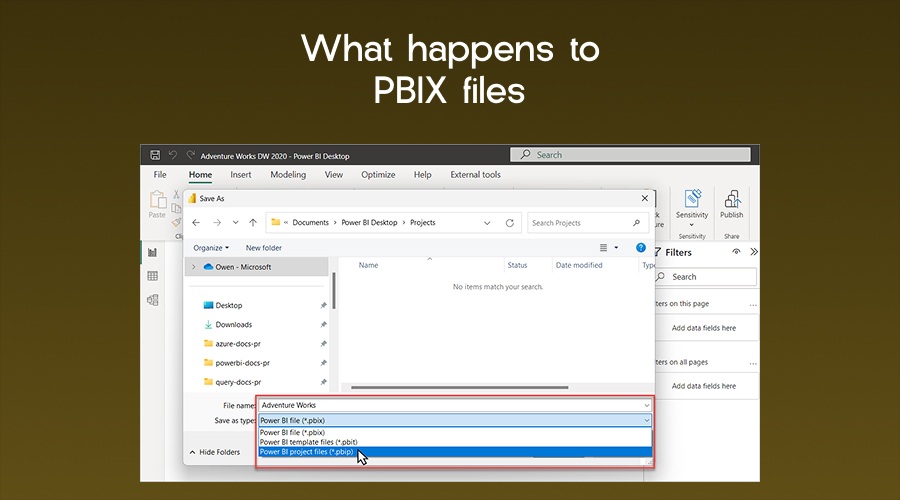
Task: Open the Help ribbon tab
Action: tap(422, 175)
